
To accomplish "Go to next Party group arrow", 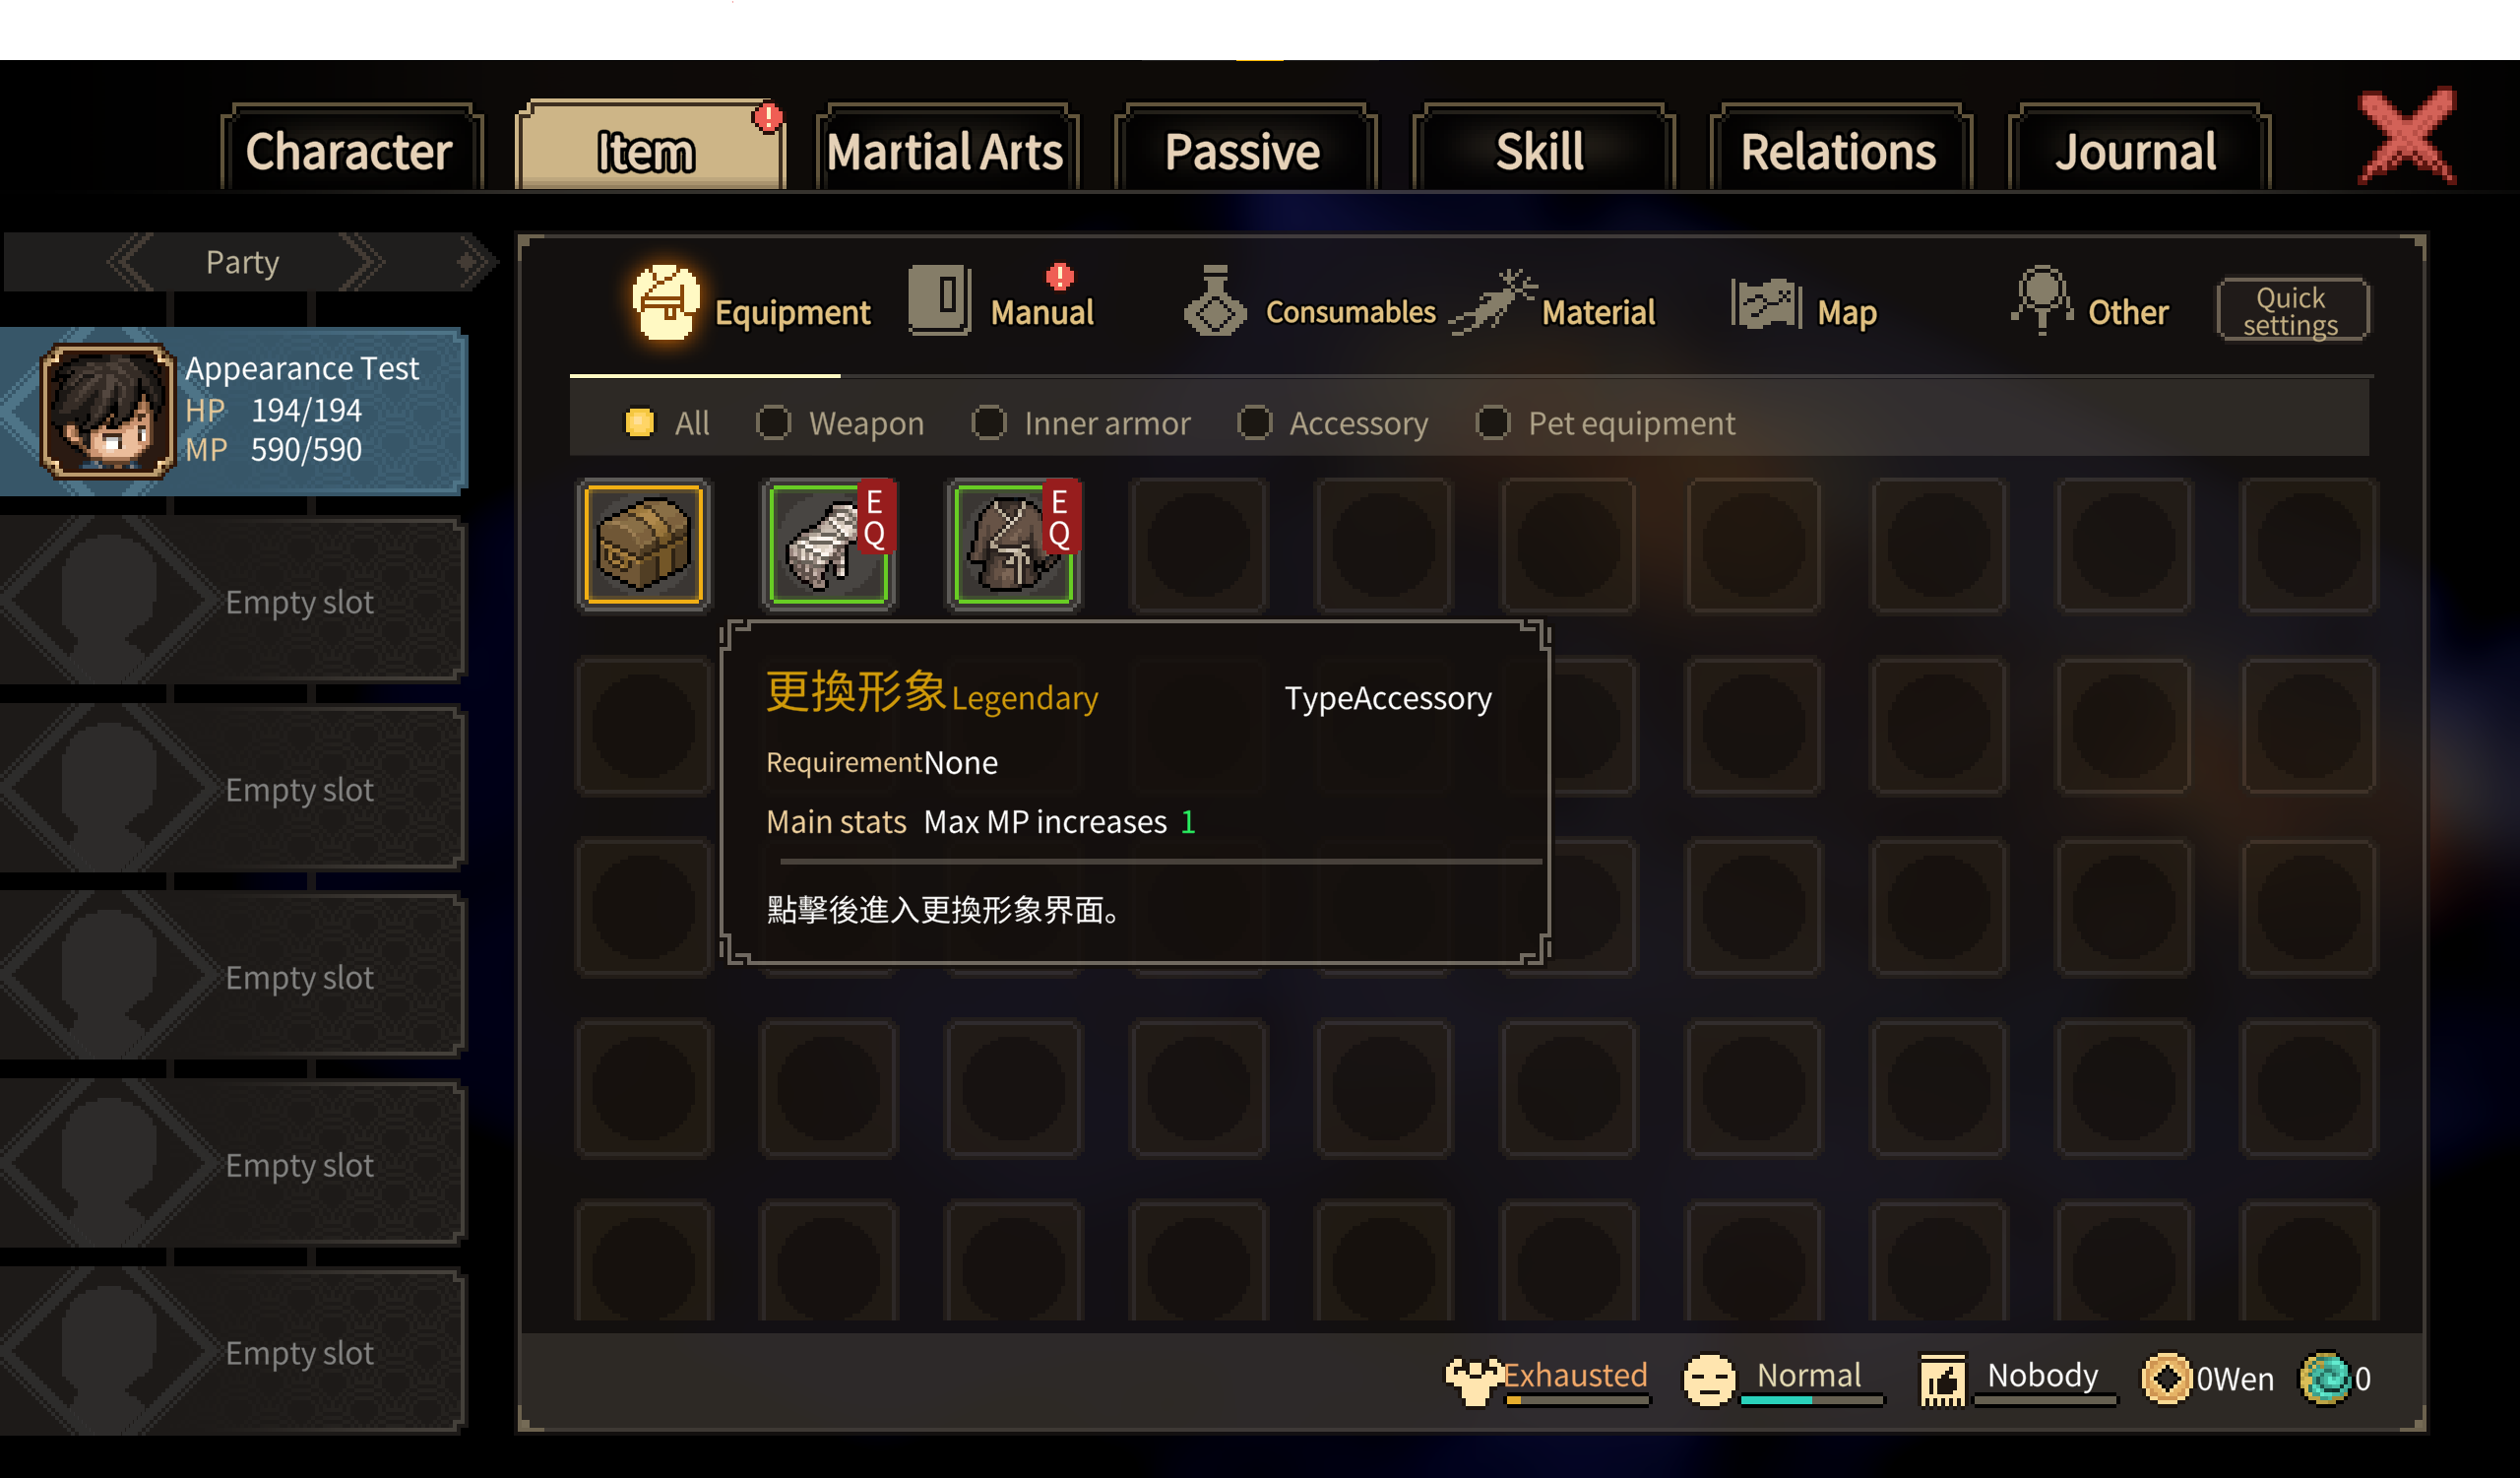I will click(x=361, y=262).
